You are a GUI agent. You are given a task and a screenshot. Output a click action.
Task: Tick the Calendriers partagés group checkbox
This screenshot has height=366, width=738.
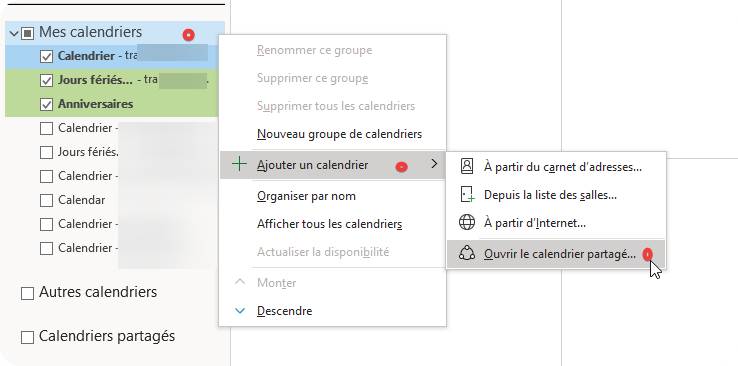click(x=28, y=337)
